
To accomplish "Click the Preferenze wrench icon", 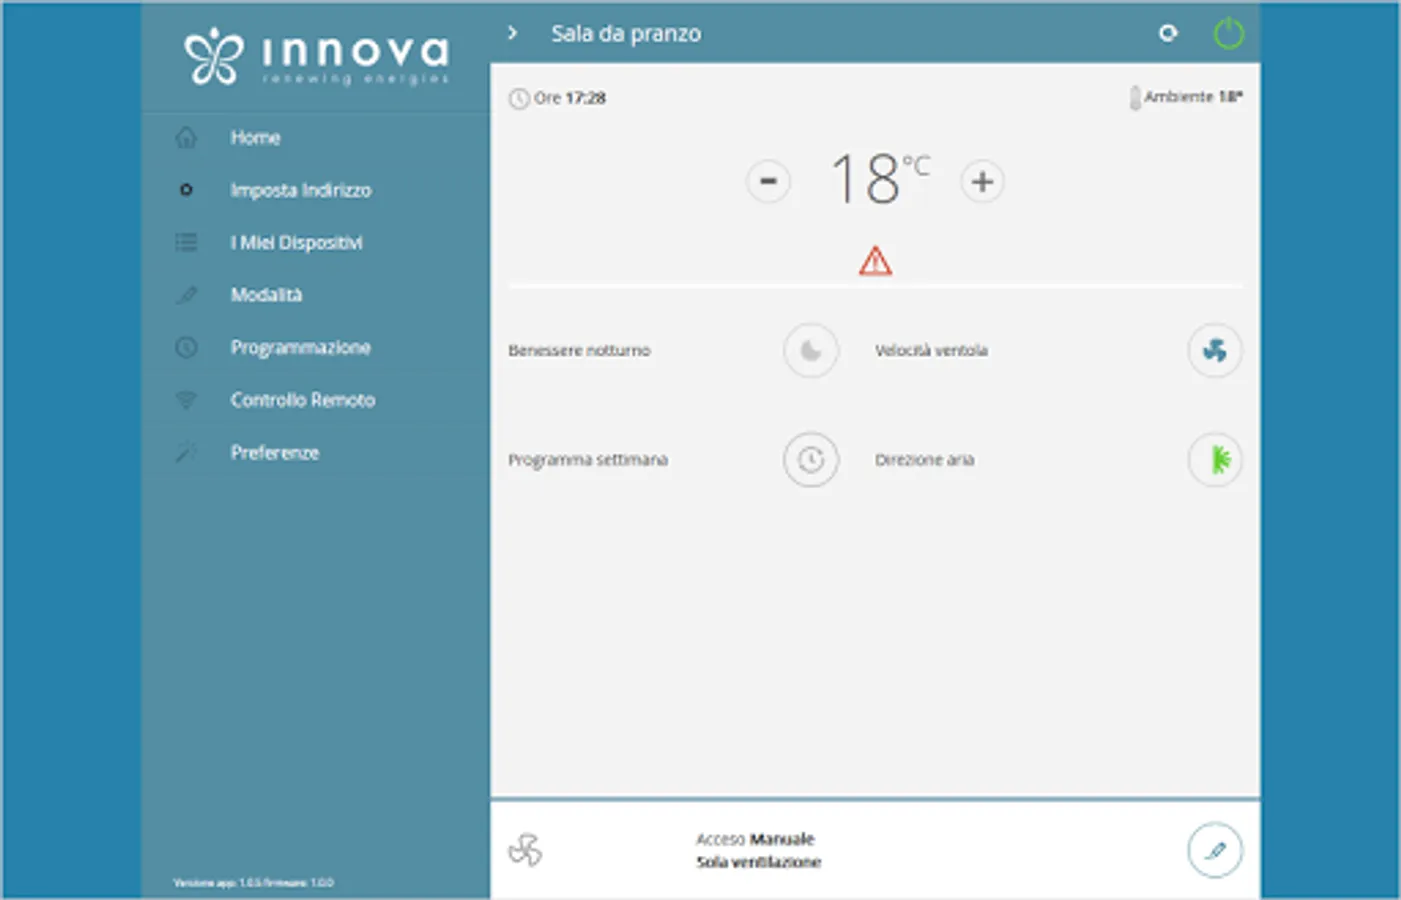I will (186, 453).
